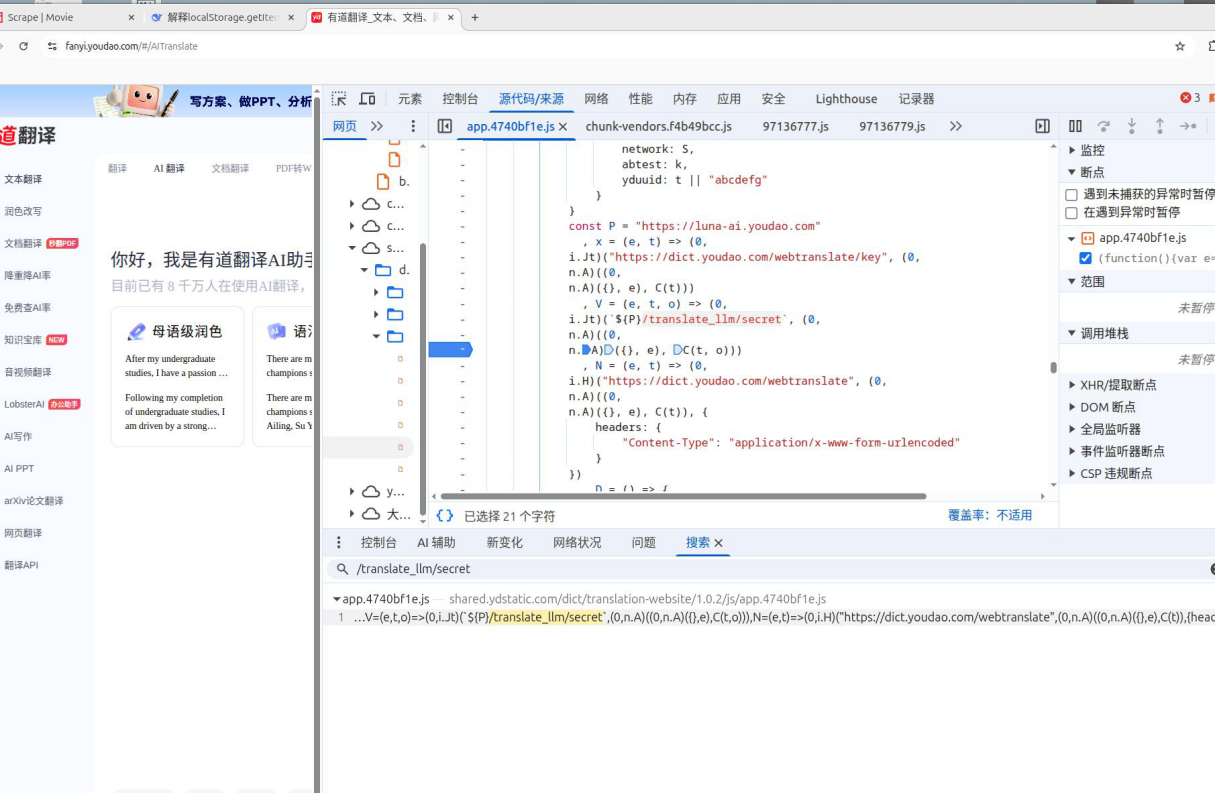Collapse the 监控 watch section
1215x793 pixels.
(x=1073, y=150)
